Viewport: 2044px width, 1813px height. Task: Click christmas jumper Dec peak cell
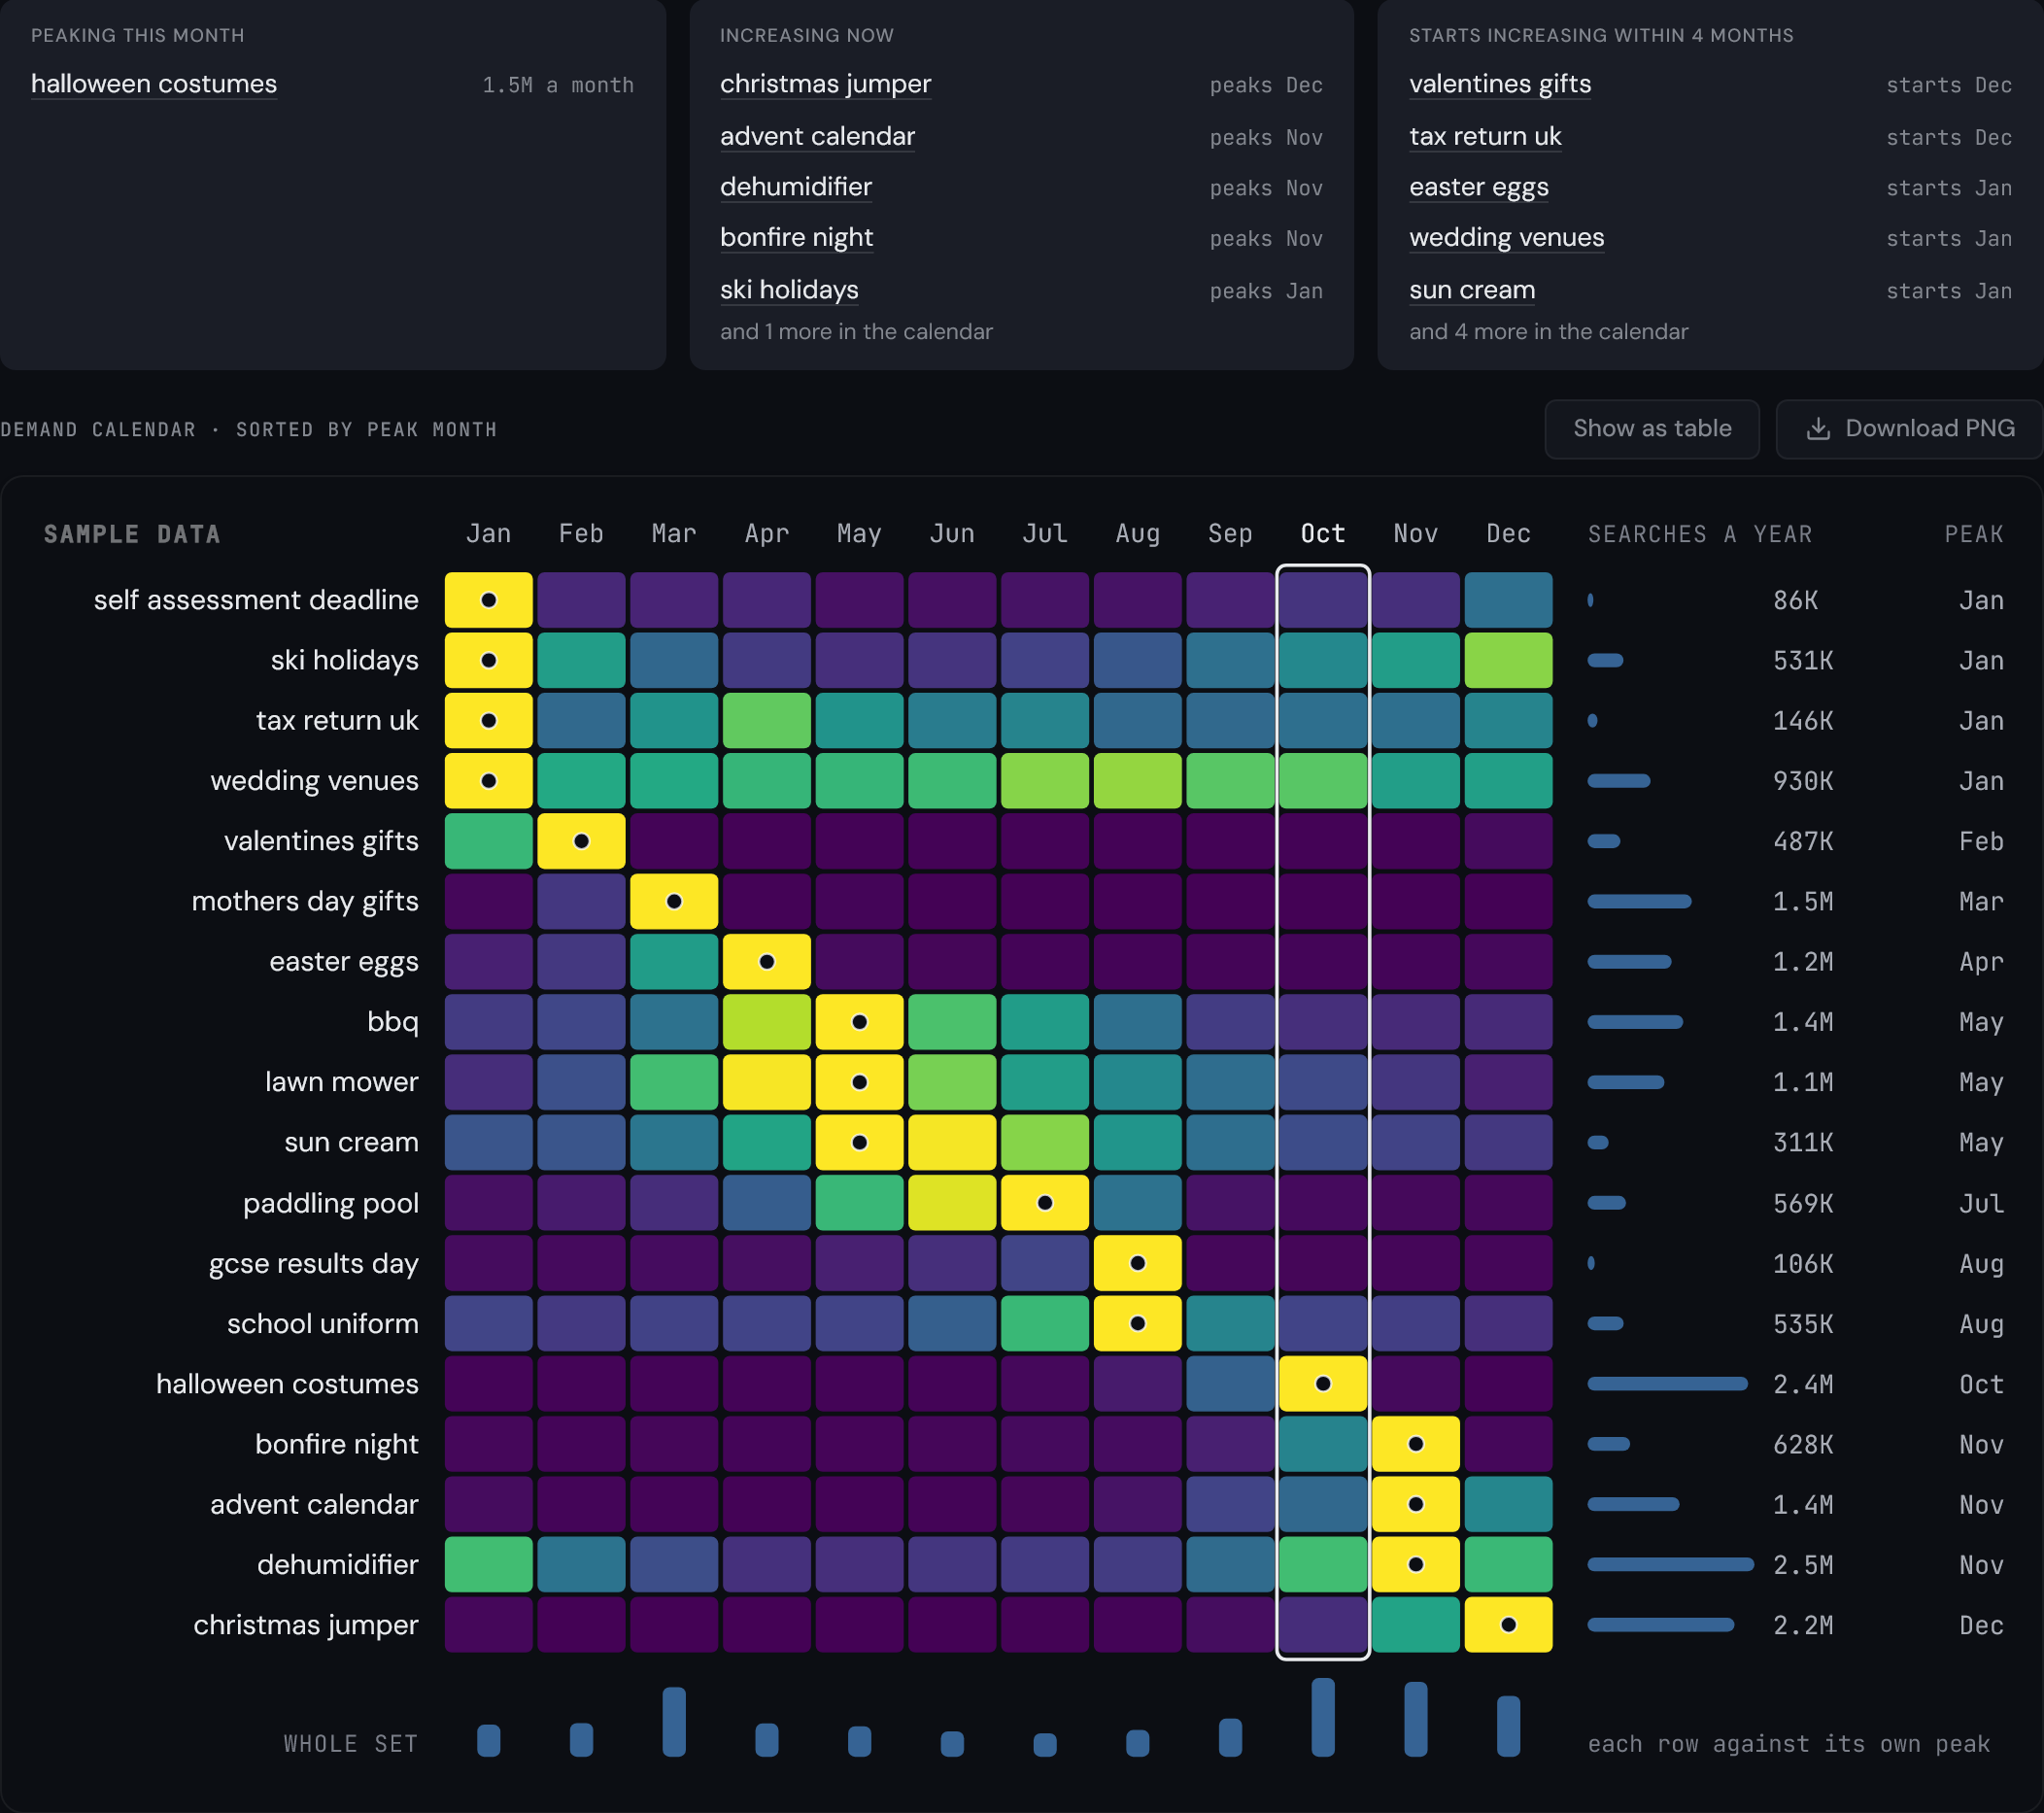[1508, 1625]
